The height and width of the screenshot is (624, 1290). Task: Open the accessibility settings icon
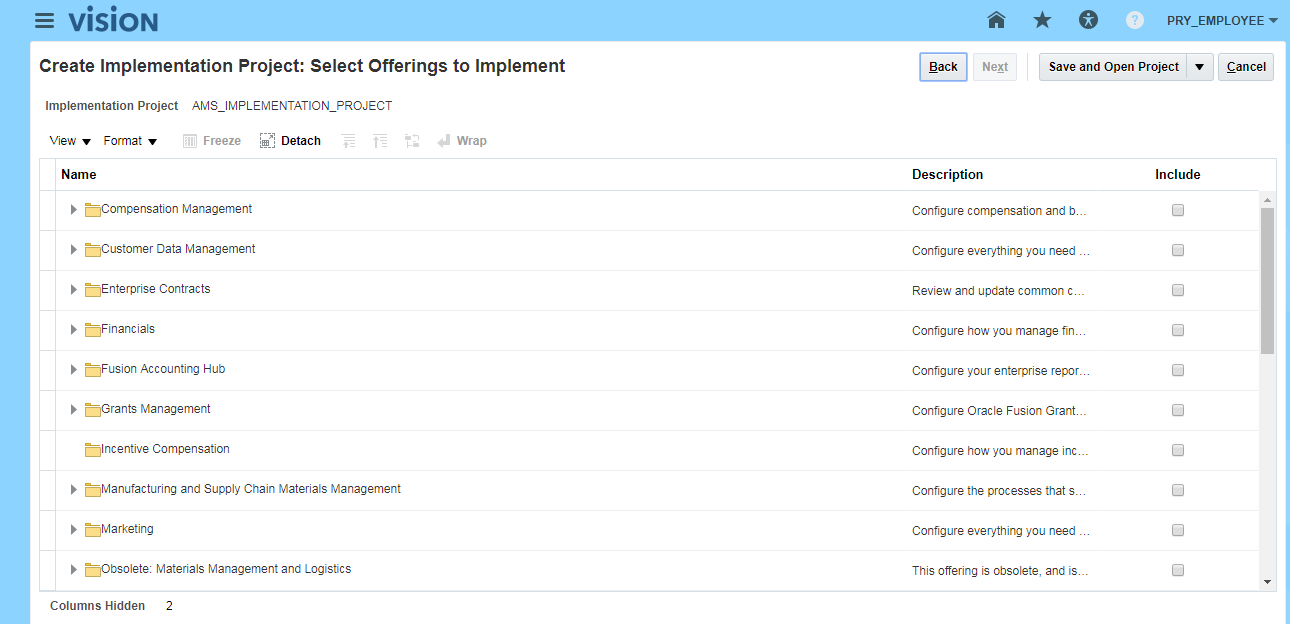click(1088, 20)
